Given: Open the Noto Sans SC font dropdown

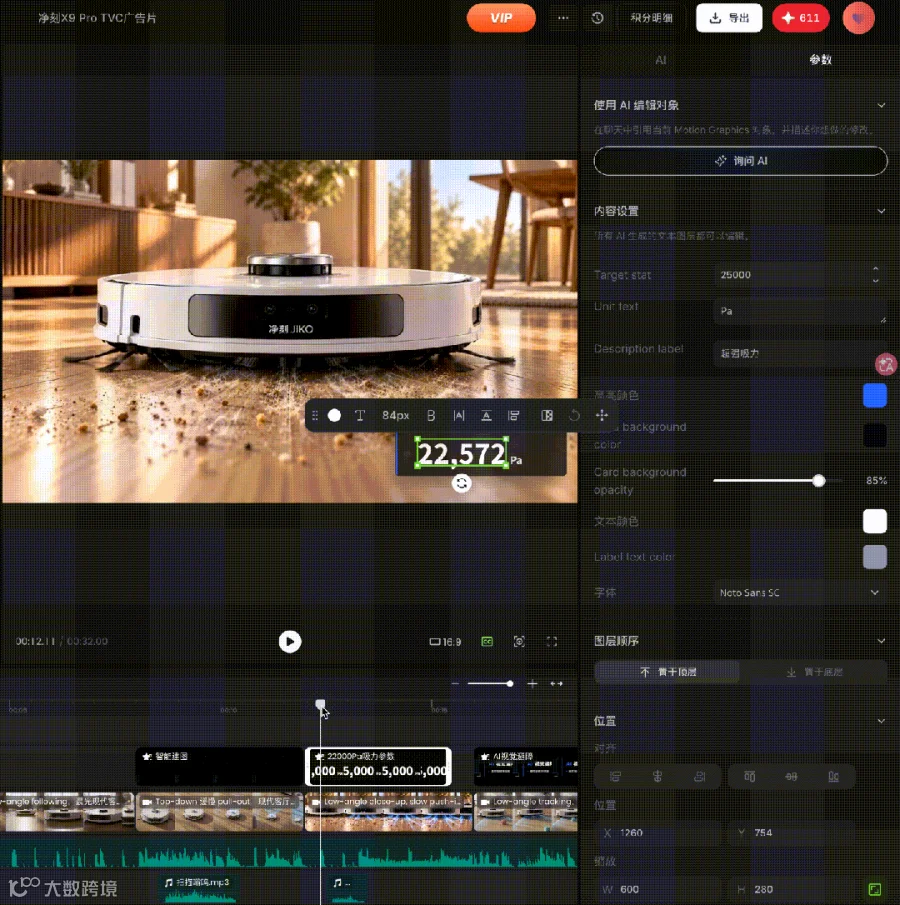Looking at the screenshot, I should 800,593.
